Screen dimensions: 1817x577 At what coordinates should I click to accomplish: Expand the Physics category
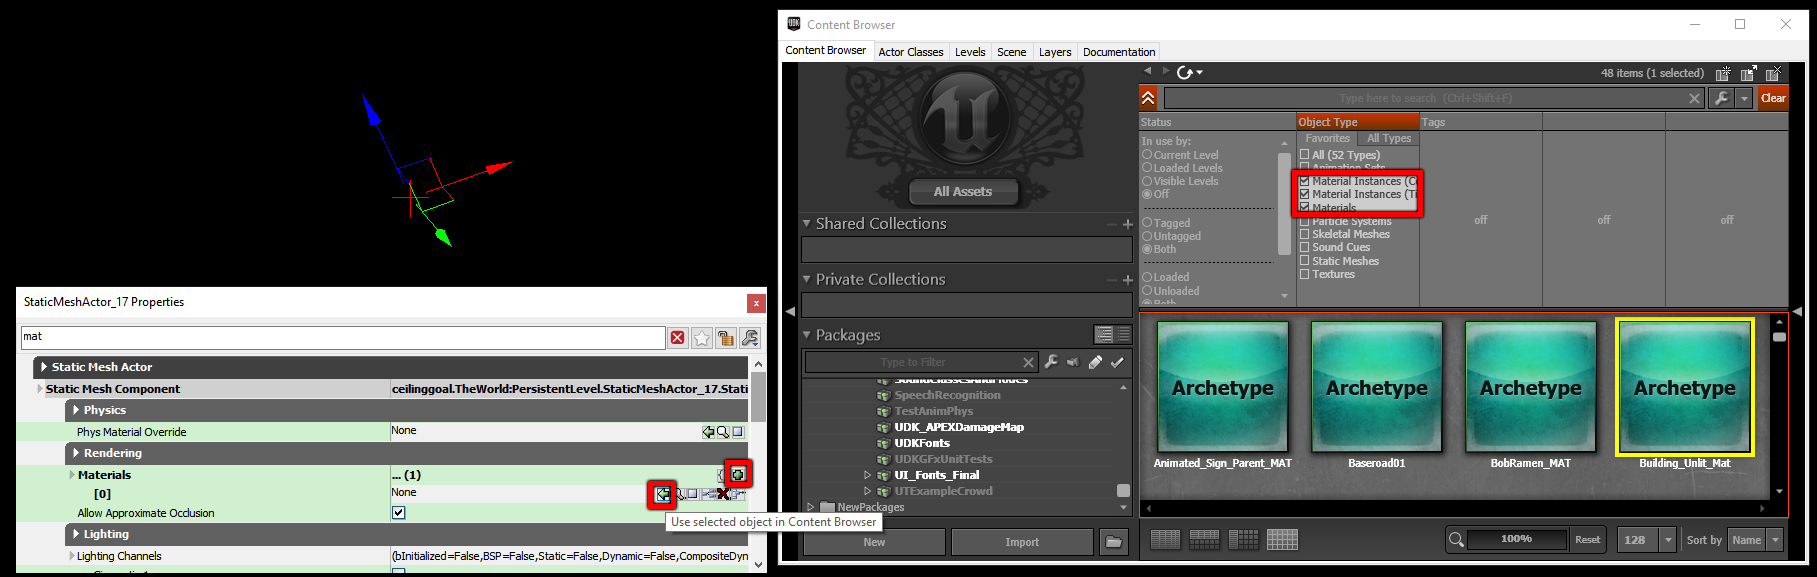click(76, 410)
